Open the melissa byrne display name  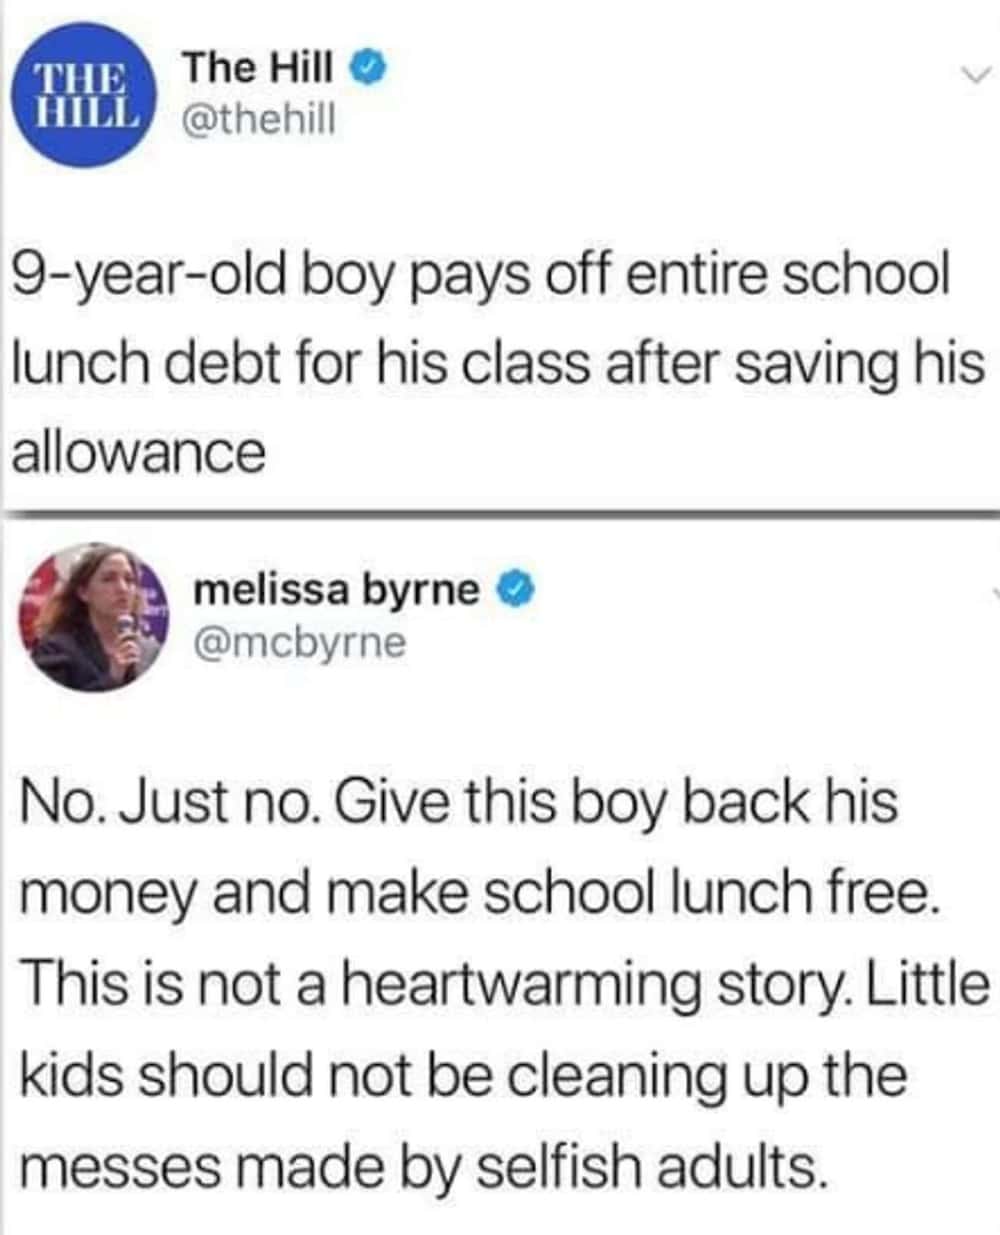coord(336,591)
